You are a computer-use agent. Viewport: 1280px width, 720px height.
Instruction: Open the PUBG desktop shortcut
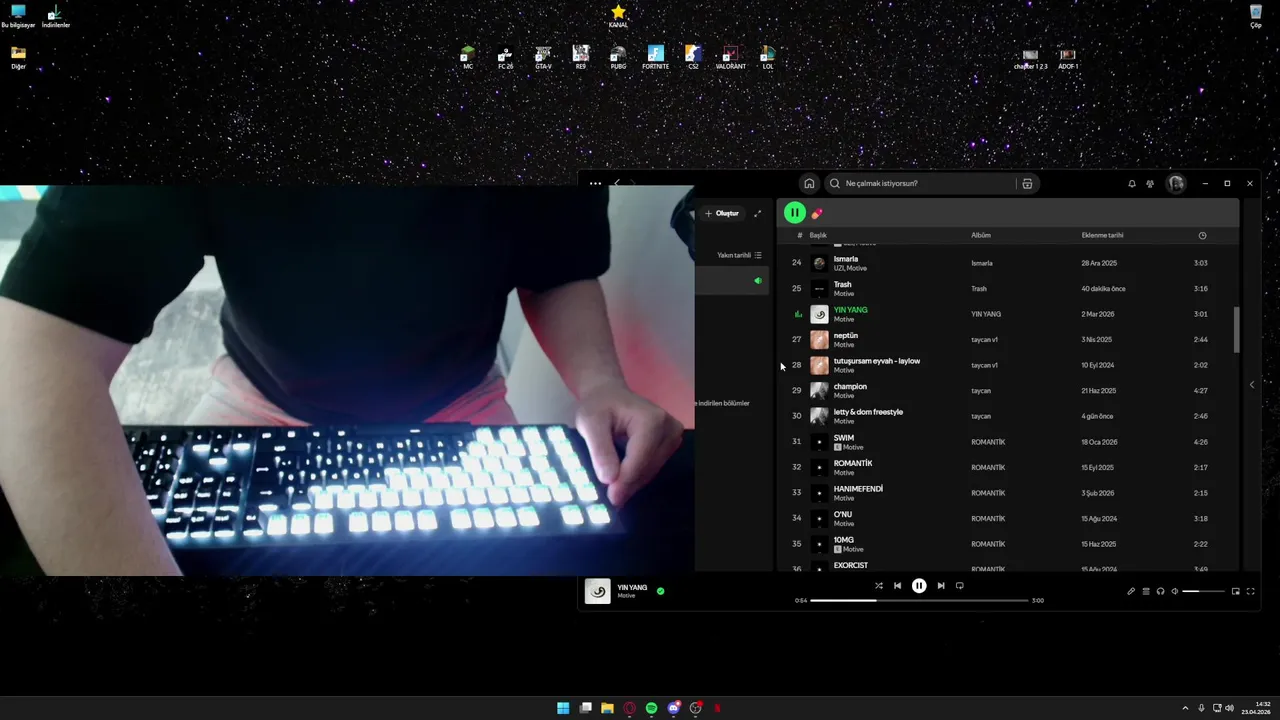click(x=618, y=57)
